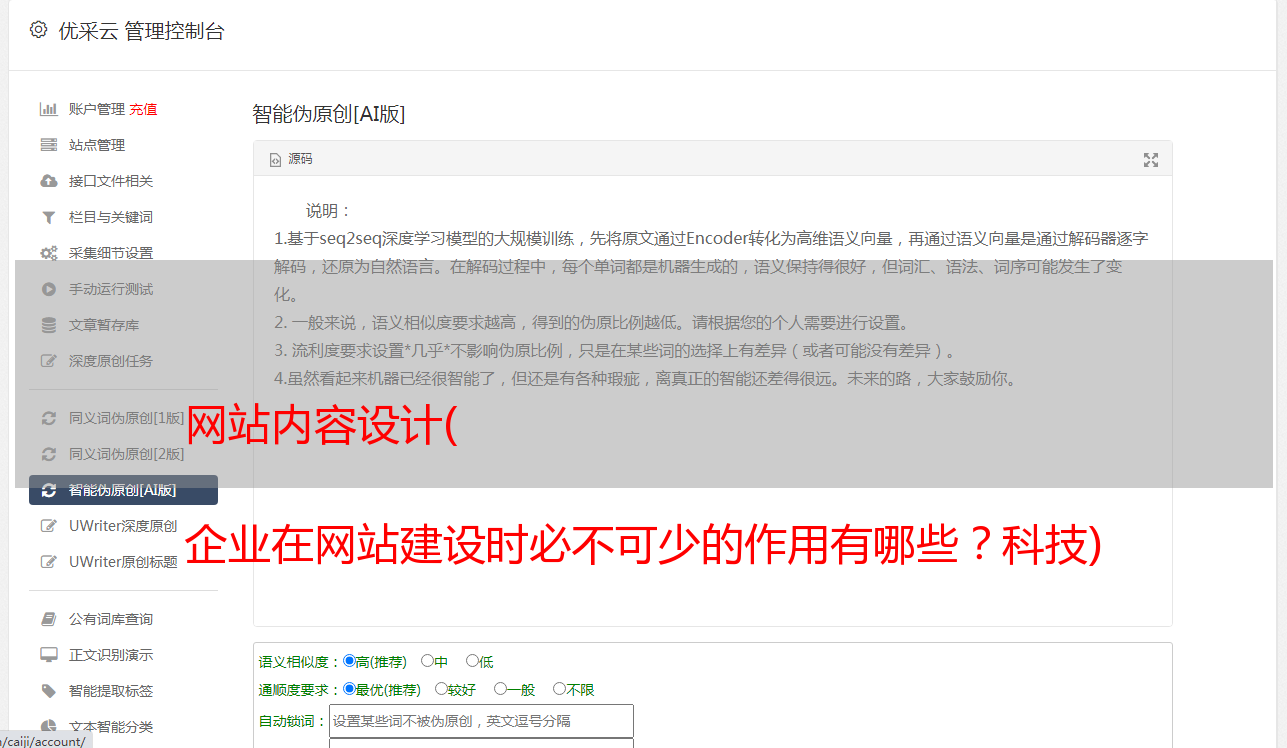Open UWriter深度原创 menu item
The width and height of the screenshot is (1287, 748).
coord(123,526)
